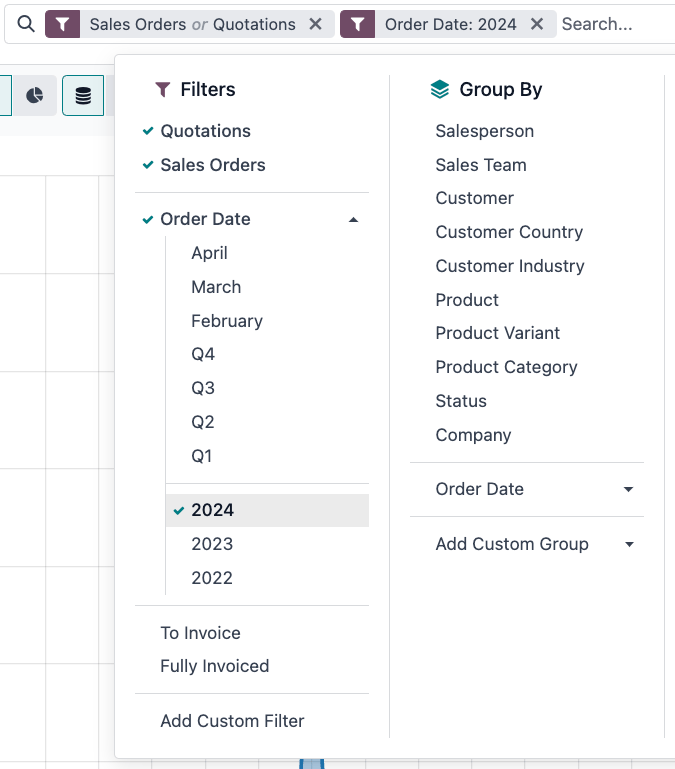
Task: Click the funnel icon on Sales Orders facet
Action: tap(62, 24)
